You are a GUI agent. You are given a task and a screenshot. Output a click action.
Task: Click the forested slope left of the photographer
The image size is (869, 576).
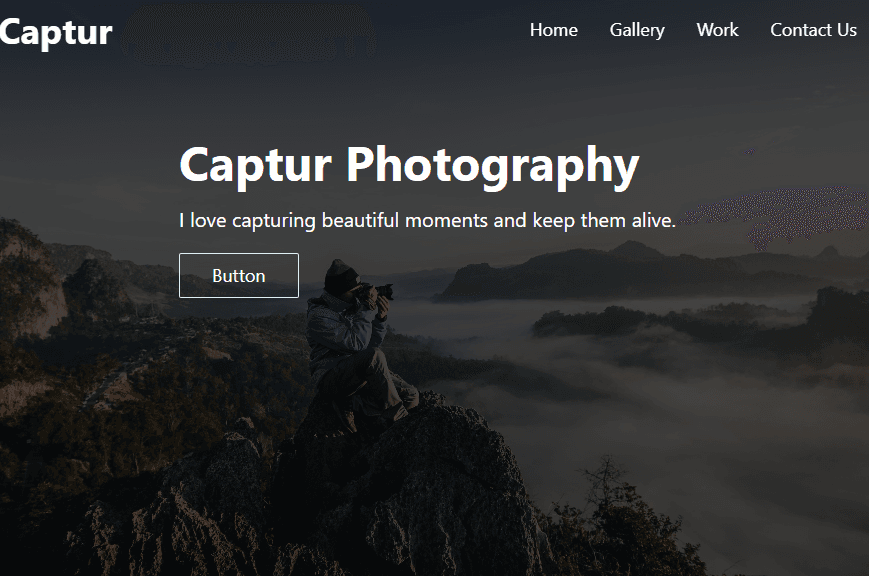pos(180,380)
